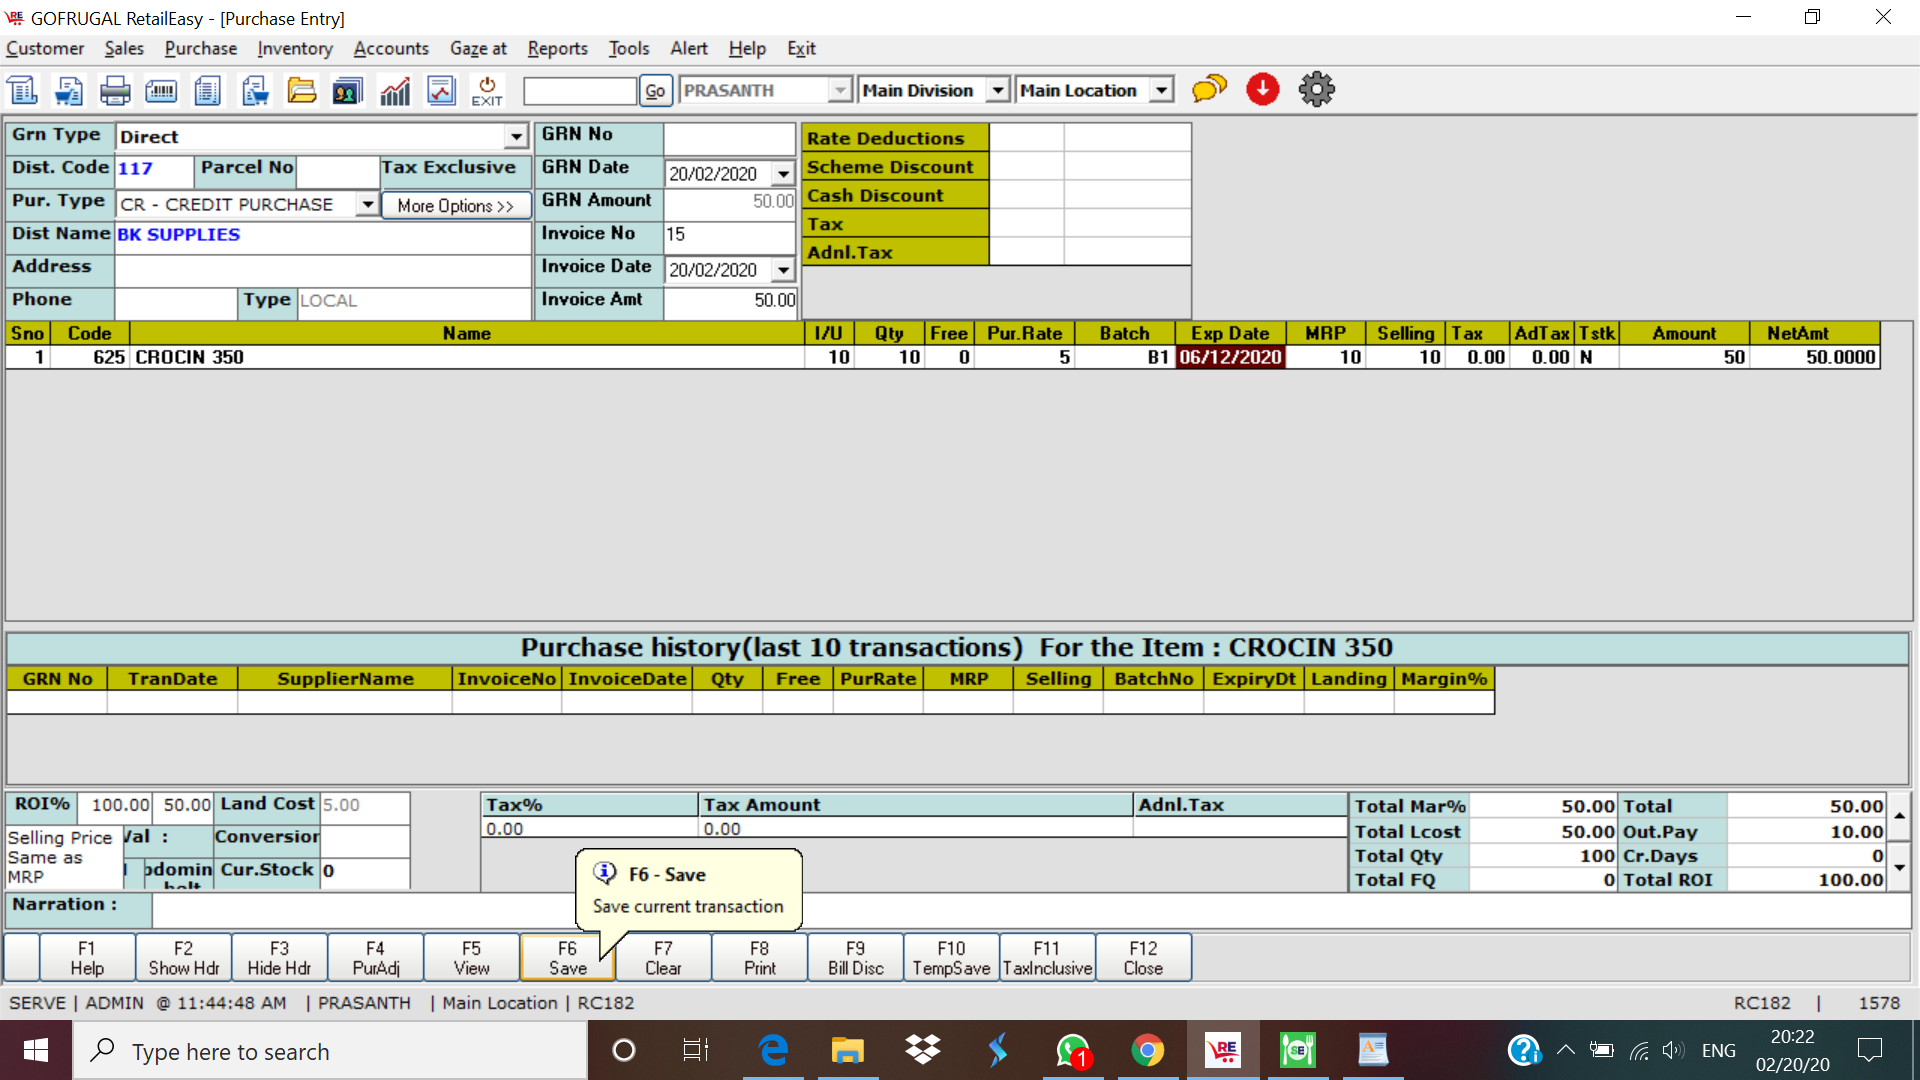The image size is (1920, 1080).
Task: Click the red download arrow icon
Action: (x=1262, y=90)
